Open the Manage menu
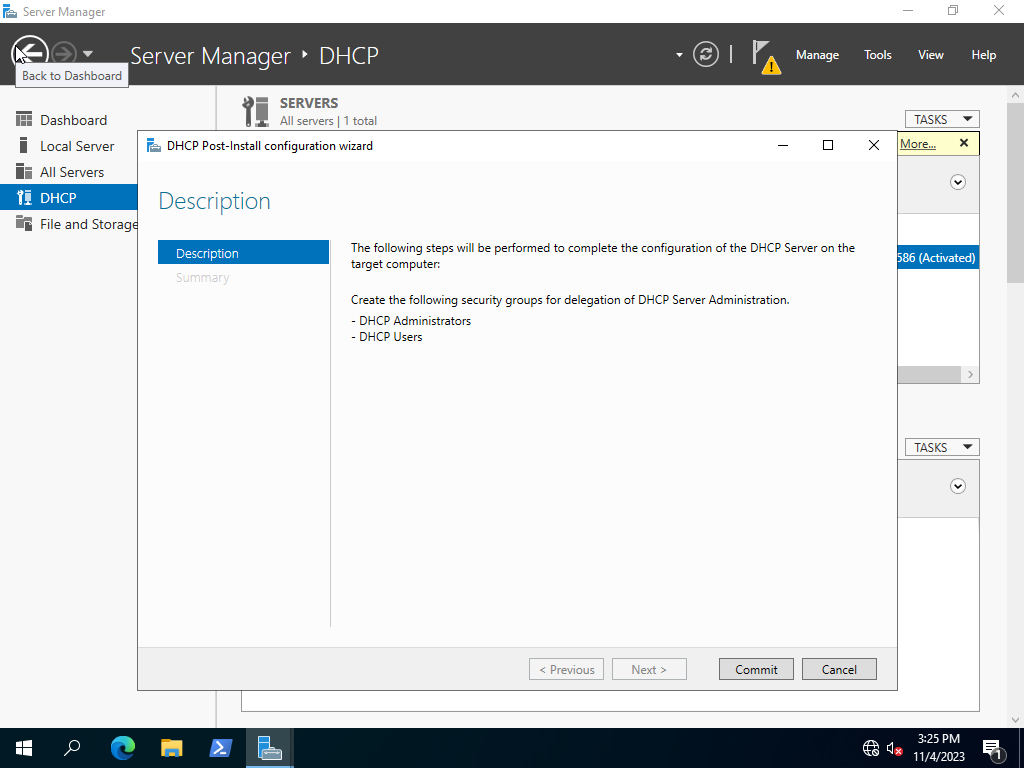1024x768 pixels. 817,55
